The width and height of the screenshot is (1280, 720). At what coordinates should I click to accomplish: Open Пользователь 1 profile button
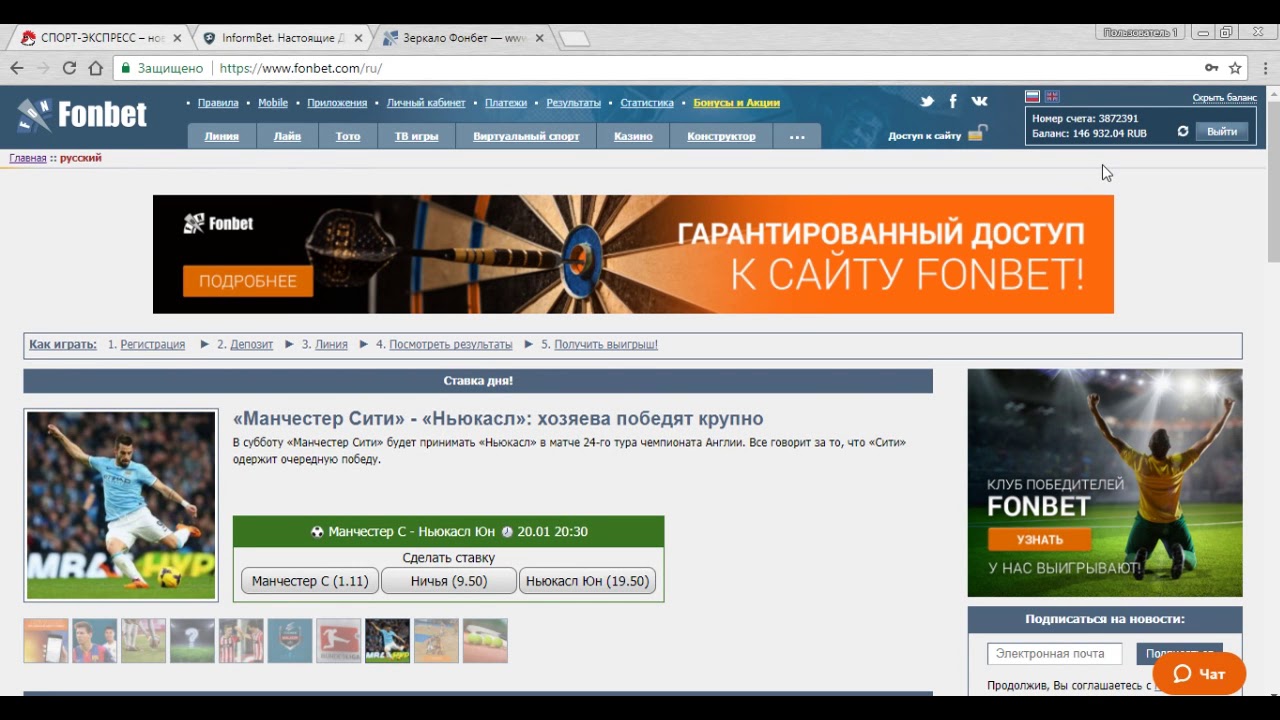click(1140, 33)
